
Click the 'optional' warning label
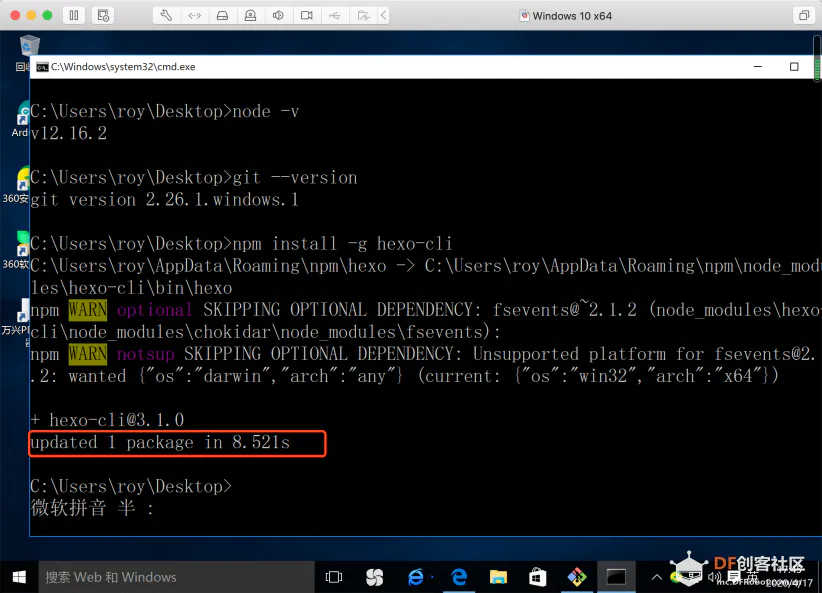[155, 310]
